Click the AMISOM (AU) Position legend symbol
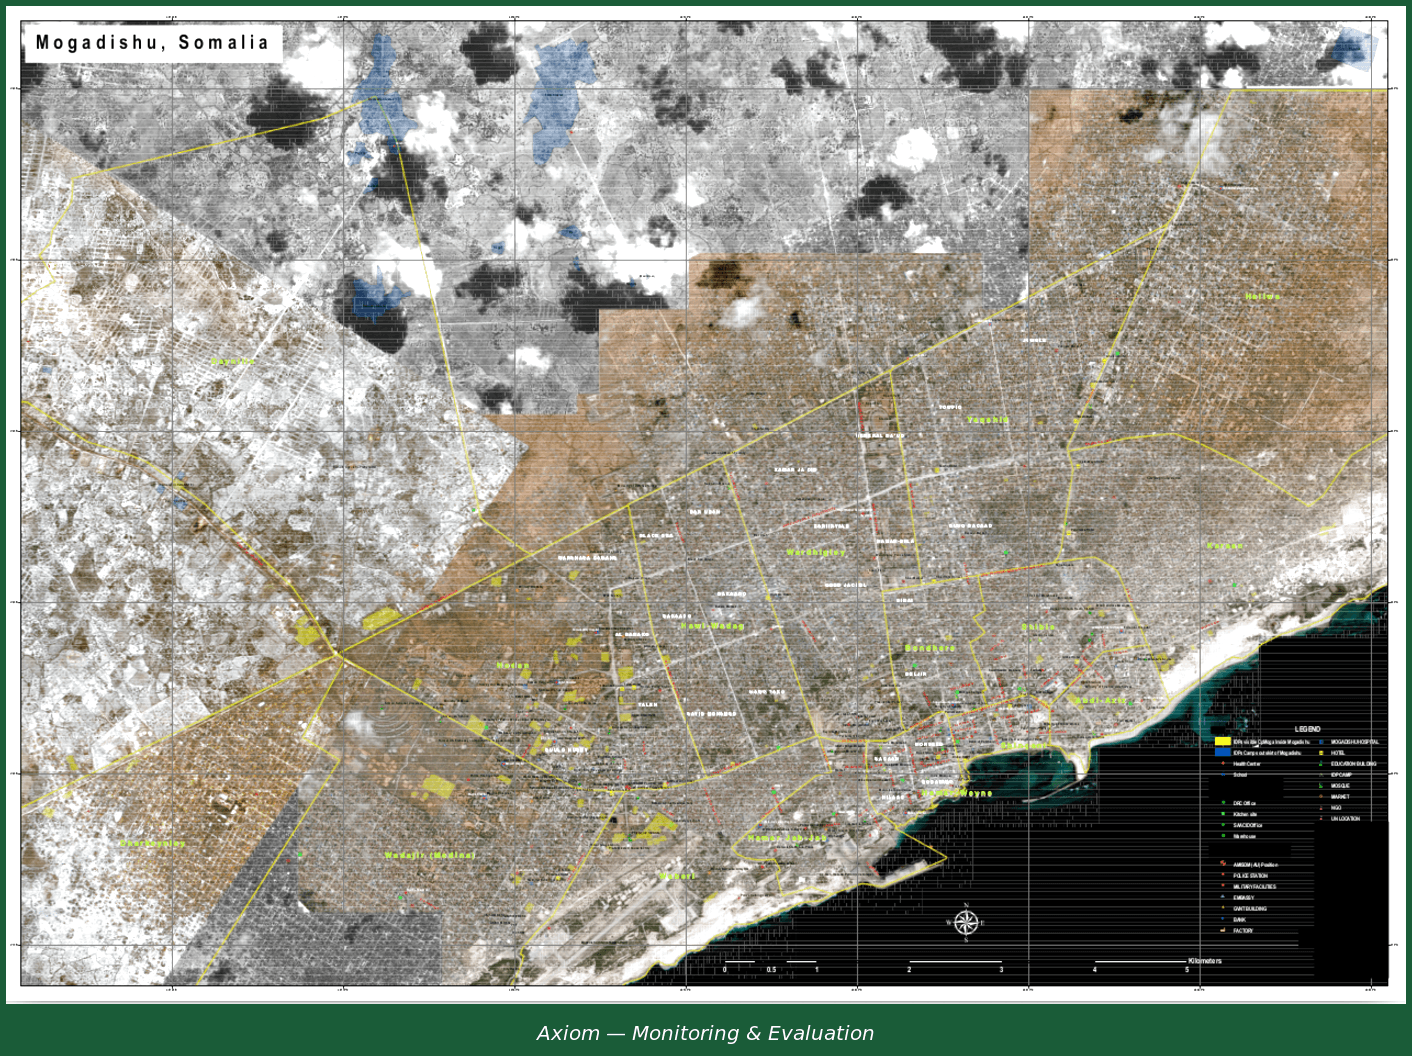 [x=1223, y=863]
